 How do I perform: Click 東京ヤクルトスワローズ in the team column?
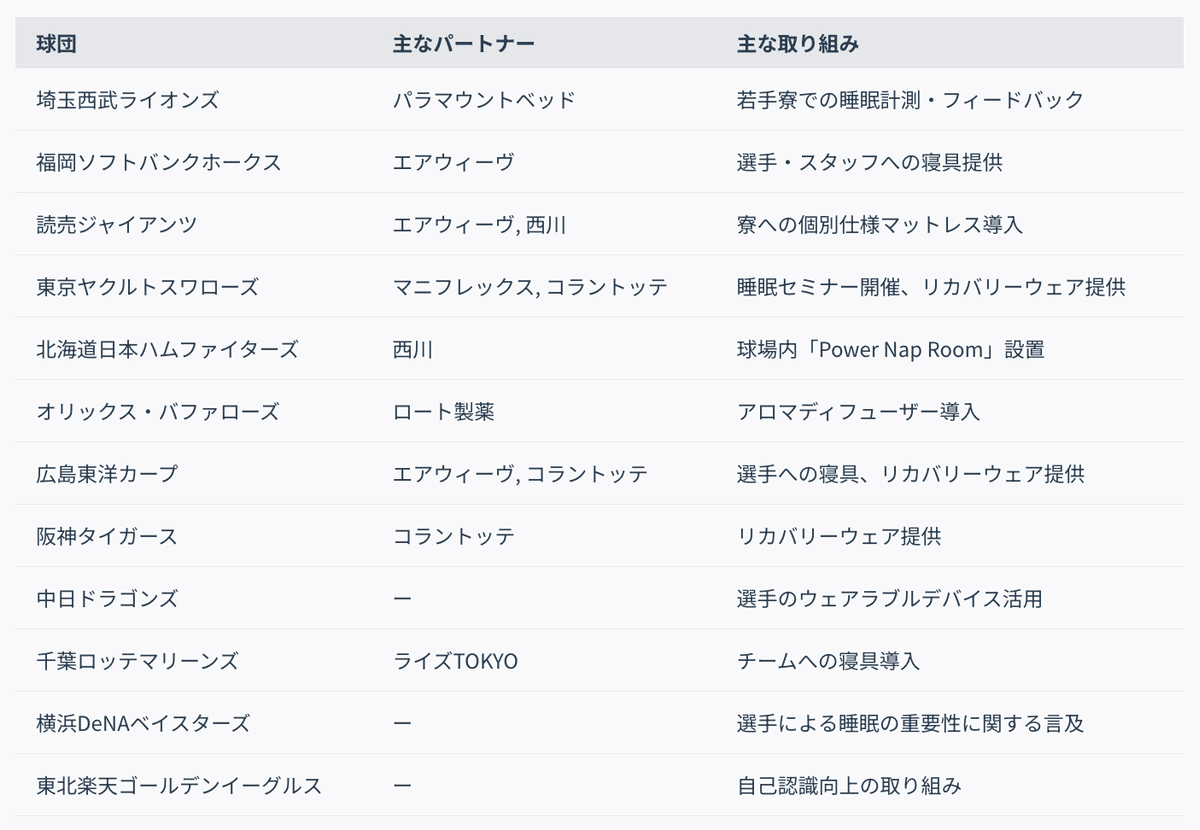[148, 287]
